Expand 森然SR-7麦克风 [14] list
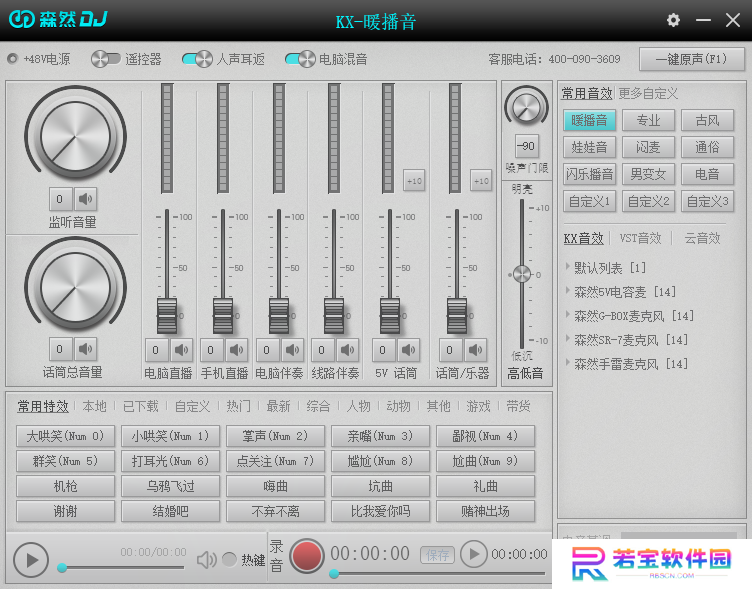 (x=568, y=339)
